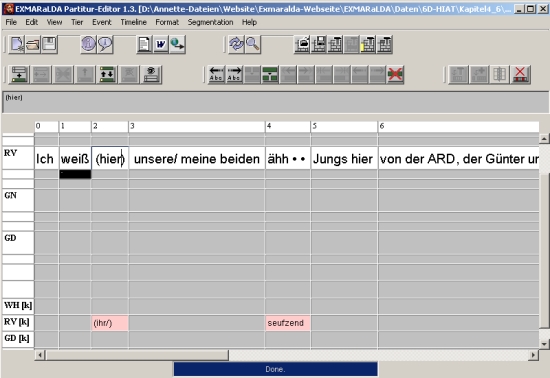Image resolution: width=550 pixels, height=378 pixels.
Task: Select the RV tier label
Action: click(x=18, y=158)
